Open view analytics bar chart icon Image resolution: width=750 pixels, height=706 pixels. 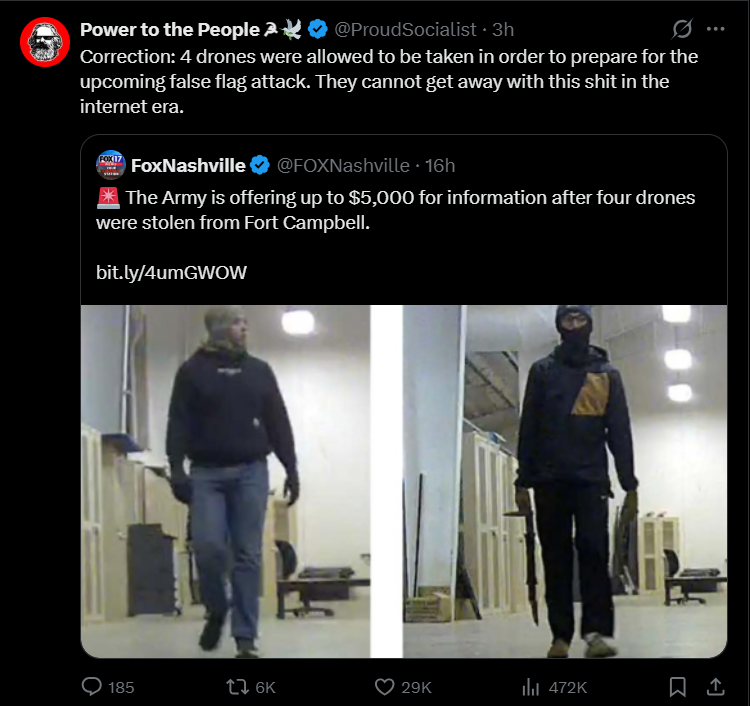(530, 687)
